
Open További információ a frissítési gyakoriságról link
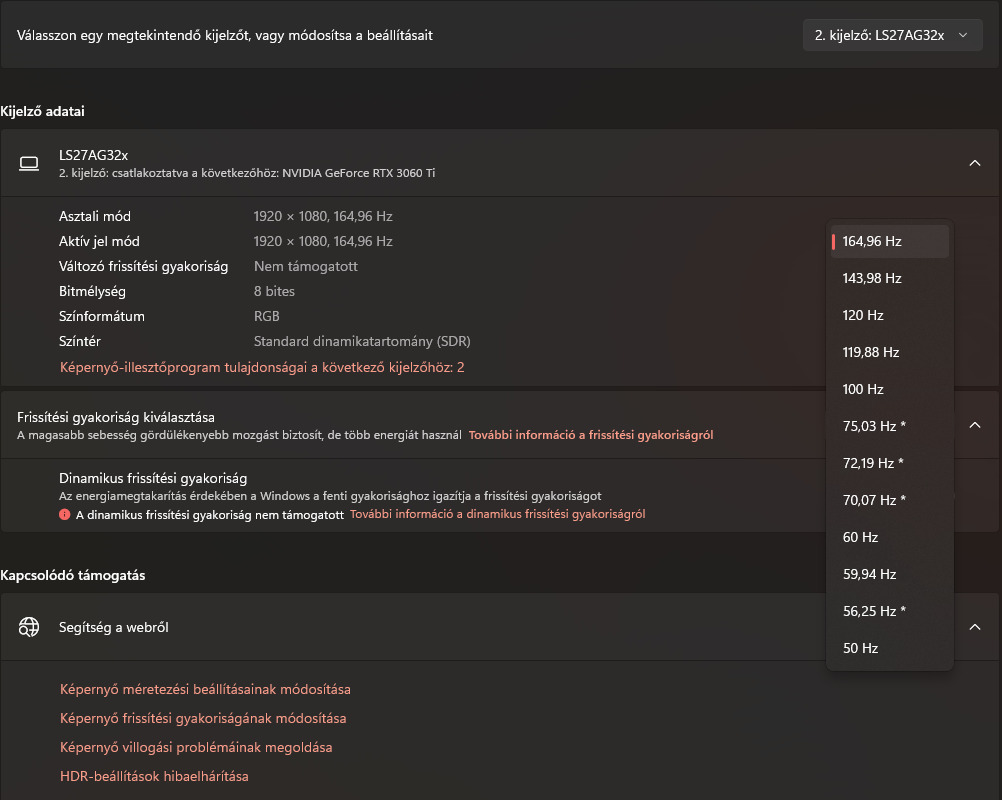coord(590,435)
